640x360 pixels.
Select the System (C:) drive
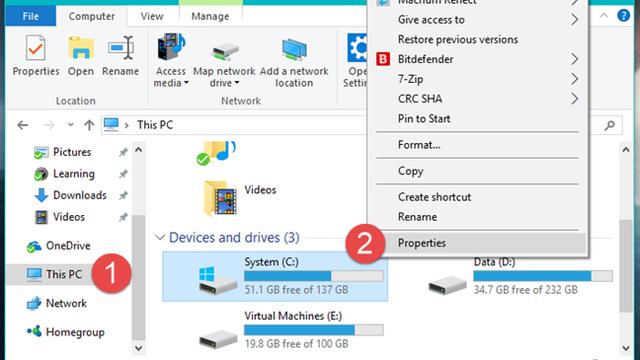tap(275, 276)
